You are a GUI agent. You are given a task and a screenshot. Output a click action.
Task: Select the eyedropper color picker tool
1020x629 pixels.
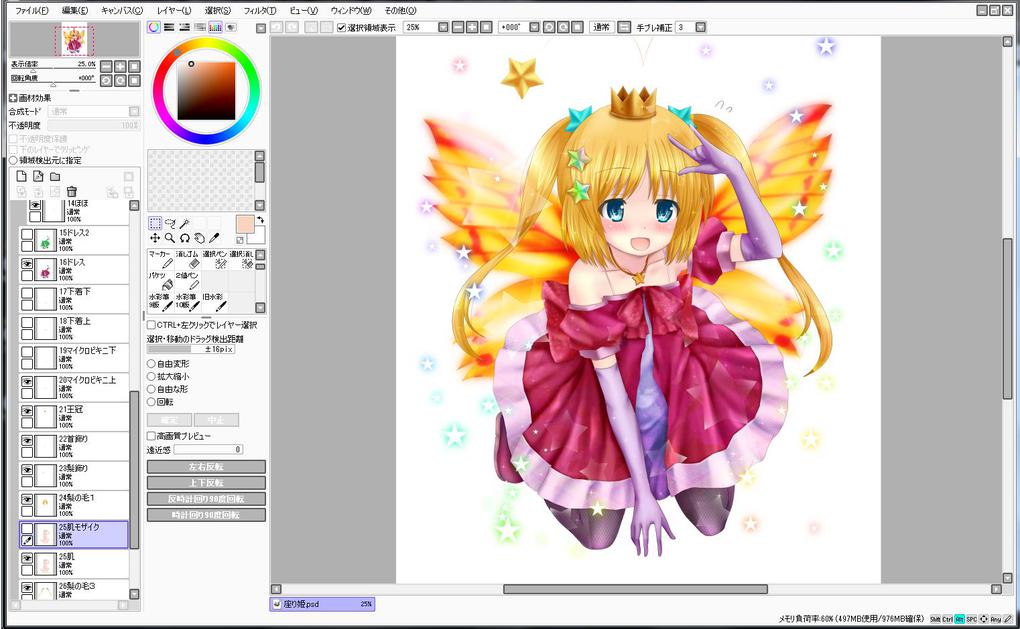point(215,238)
